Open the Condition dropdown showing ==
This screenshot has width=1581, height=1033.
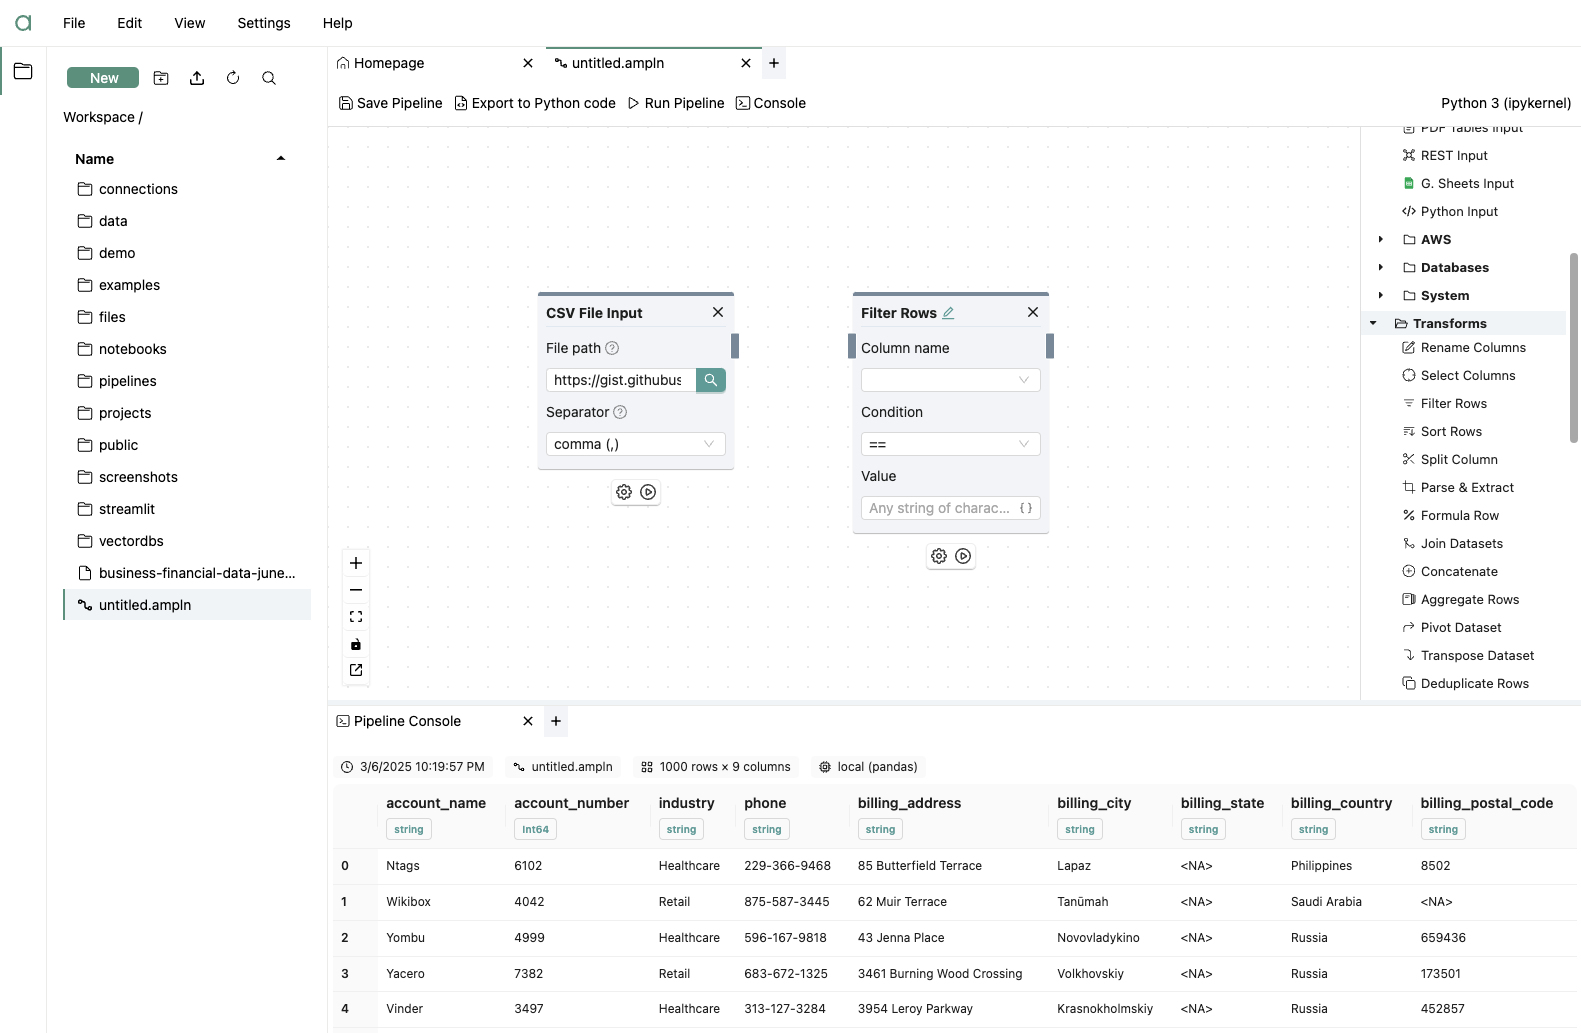(950, 444)
